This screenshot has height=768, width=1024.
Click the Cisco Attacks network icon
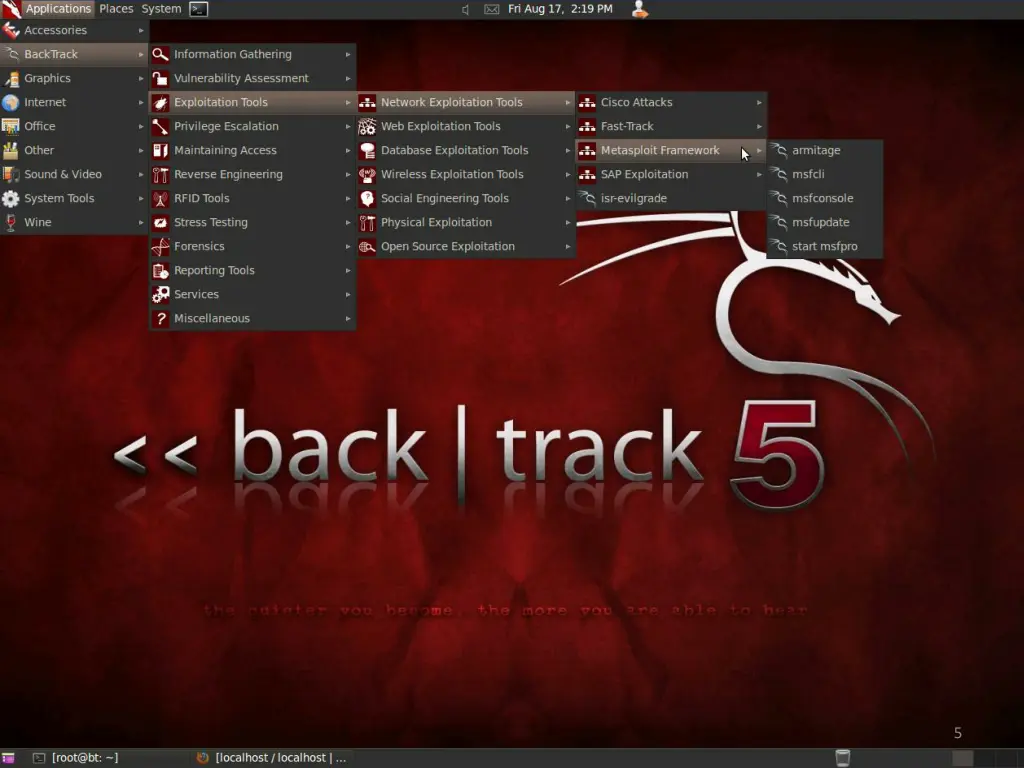coord(587,103)
